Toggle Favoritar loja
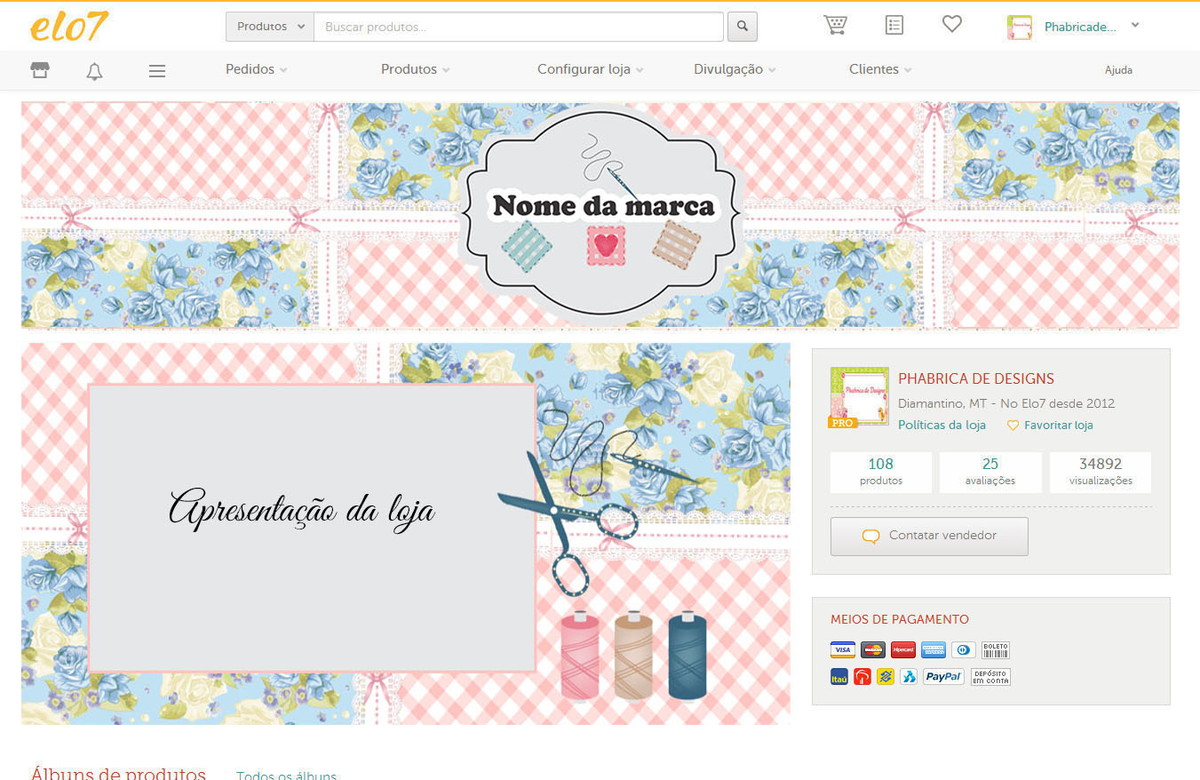Image resolution: width=1200 pixels, height=780 pixels. (1050, 425)
